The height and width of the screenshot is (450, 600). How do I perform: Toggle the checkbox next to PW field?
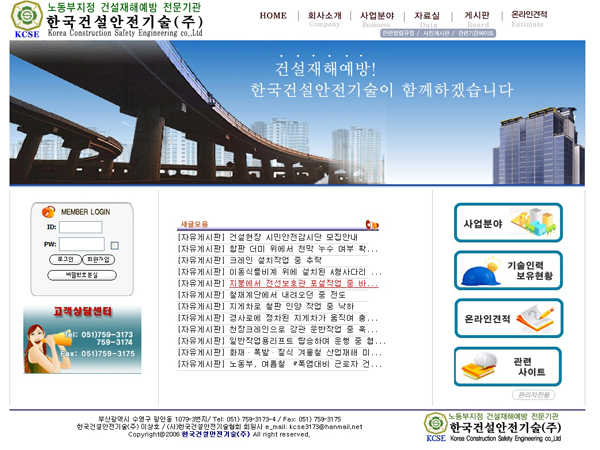pos(115,244)
